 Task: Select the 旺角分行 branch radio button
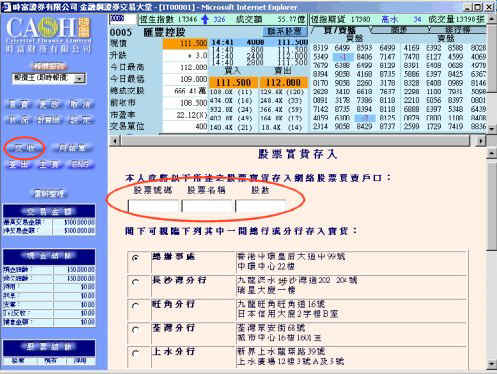click(x=135, y=306)
